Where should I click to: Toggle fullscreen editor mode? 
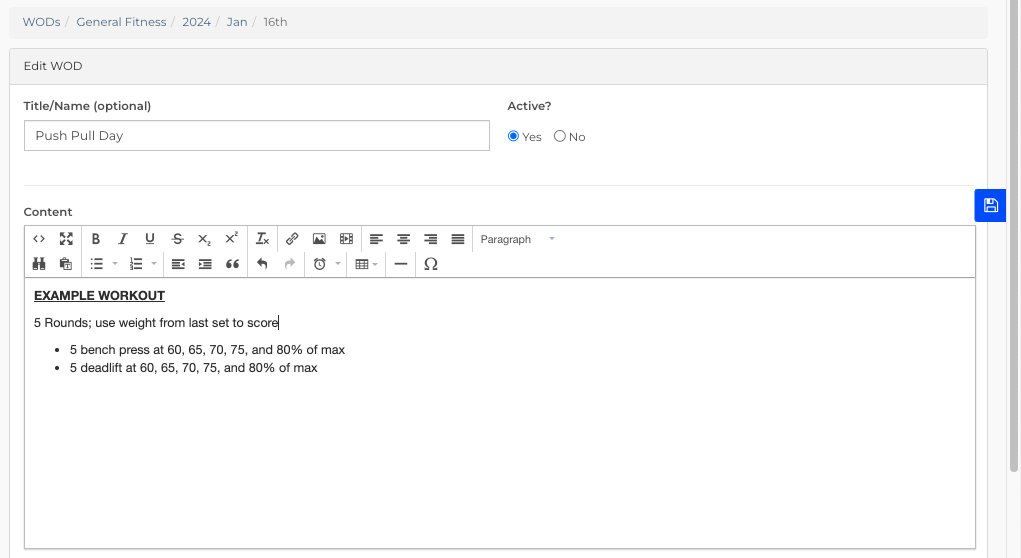click(66, 239)
